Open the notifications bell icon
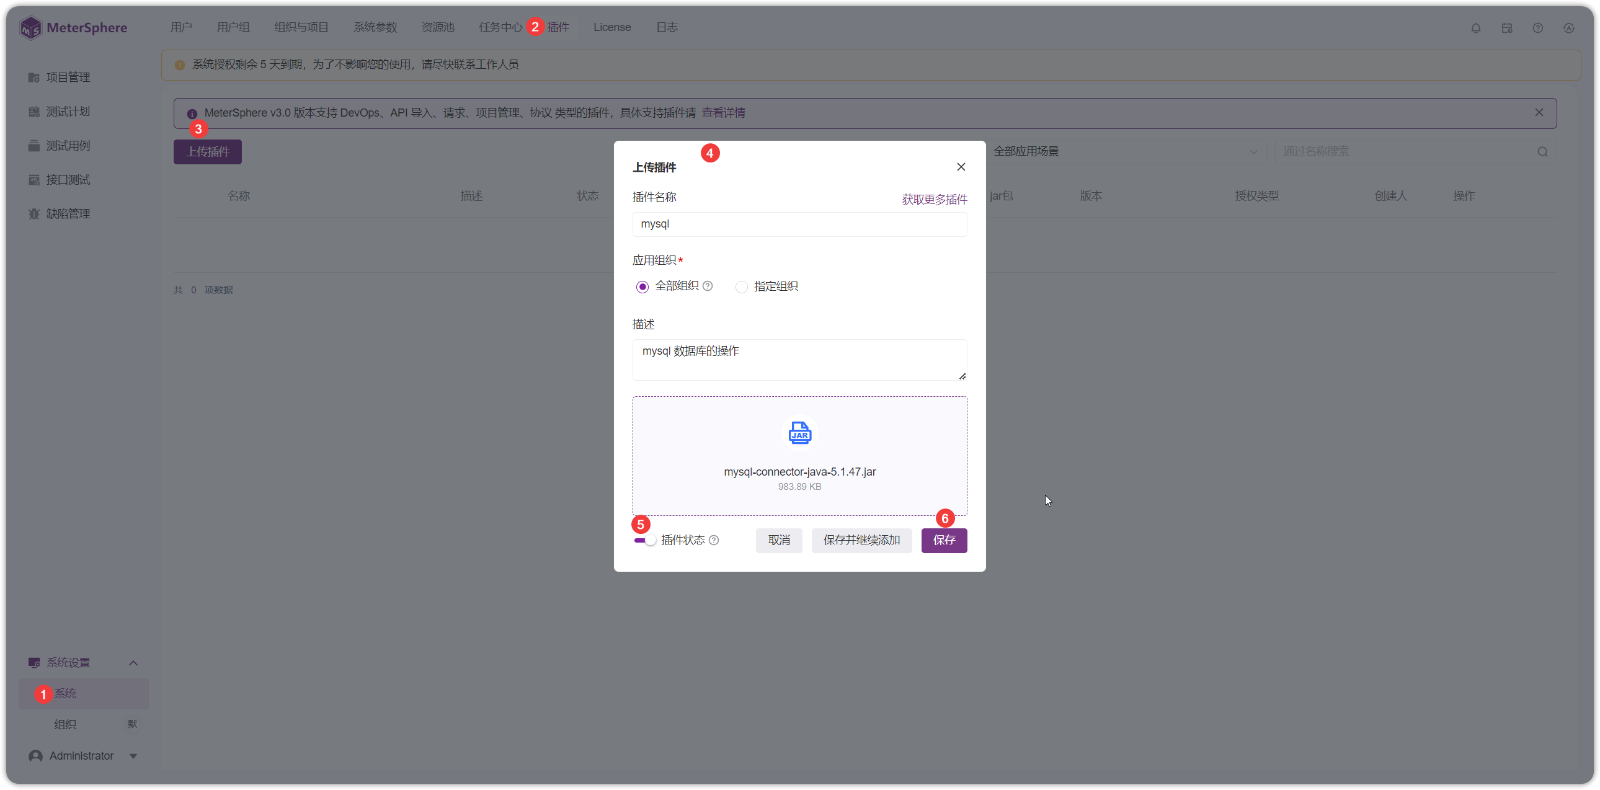Image resolution: width=1600 pixels, height=790 pixels. [x=1476, y=28]
